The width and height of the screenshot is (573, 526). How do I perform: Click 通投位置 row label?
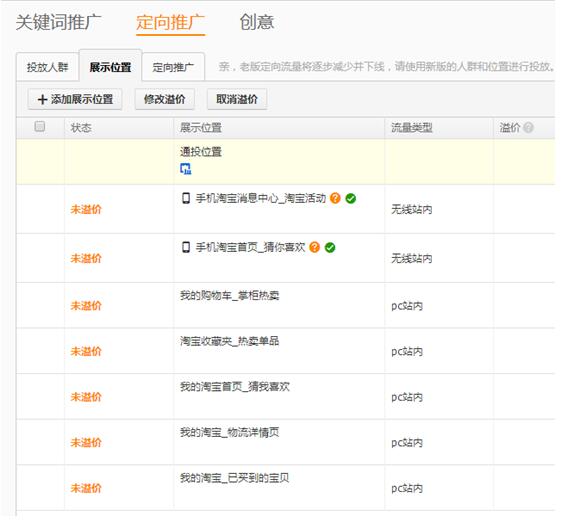coord(201,152)
